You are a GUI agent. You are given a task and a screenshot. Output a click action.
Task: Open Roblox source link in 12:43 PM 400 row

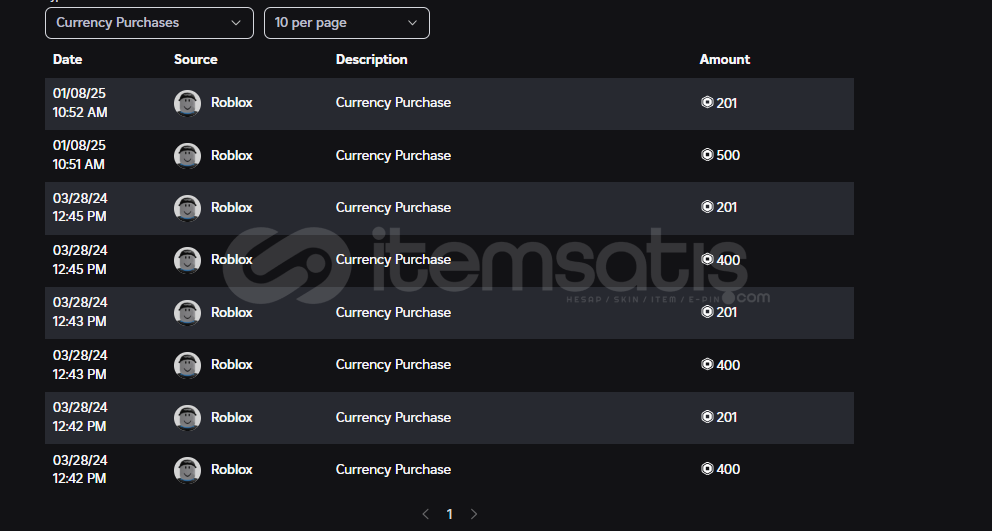pos(232,365)
